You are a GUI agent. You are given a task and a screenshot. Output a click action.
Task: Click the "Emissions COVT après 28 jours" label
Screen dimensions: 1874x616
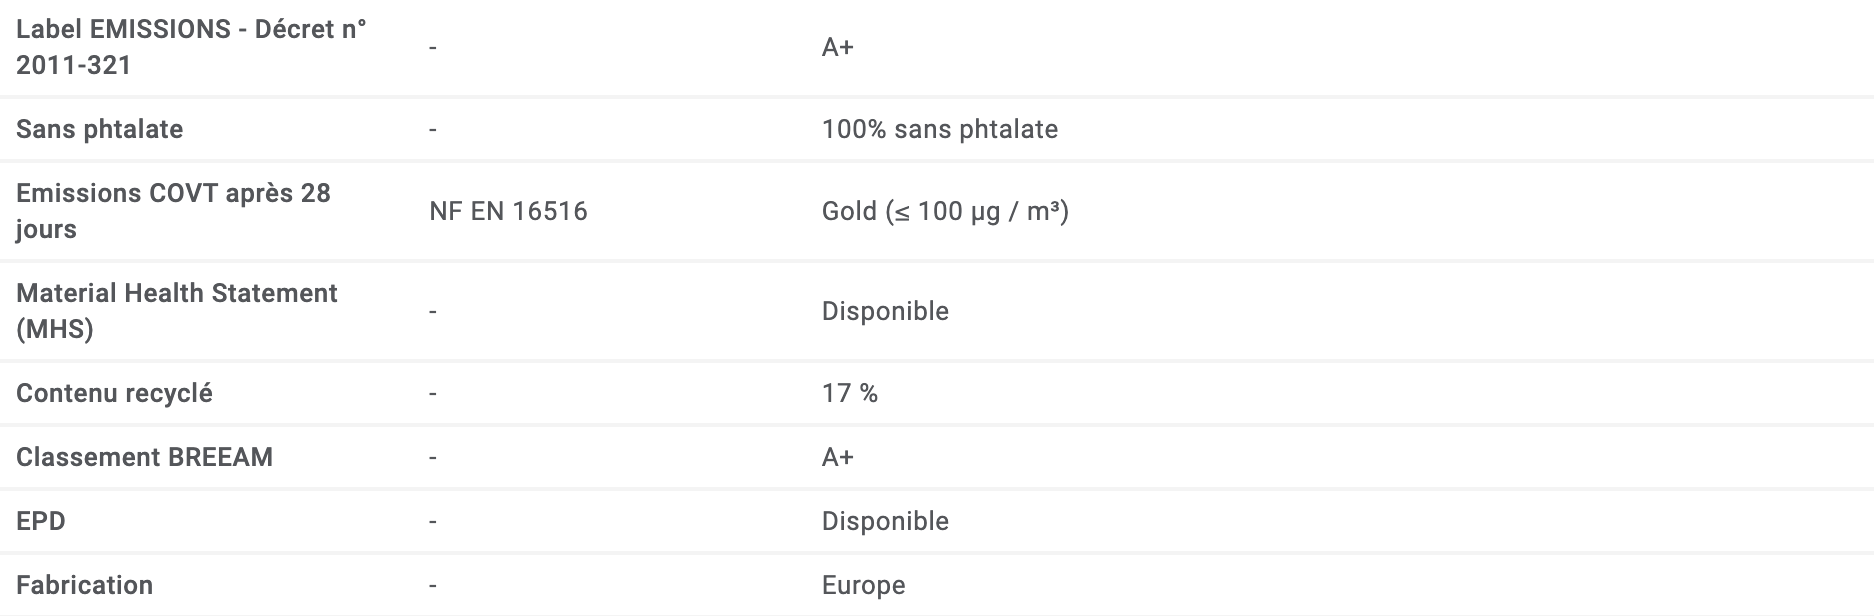[173, 211]
